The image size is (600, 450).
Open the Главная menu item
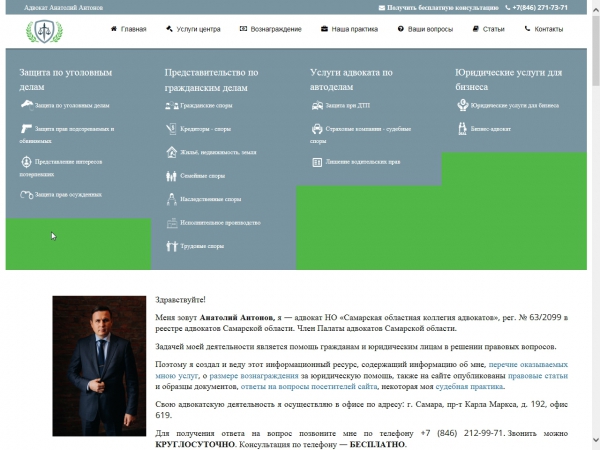134,29
